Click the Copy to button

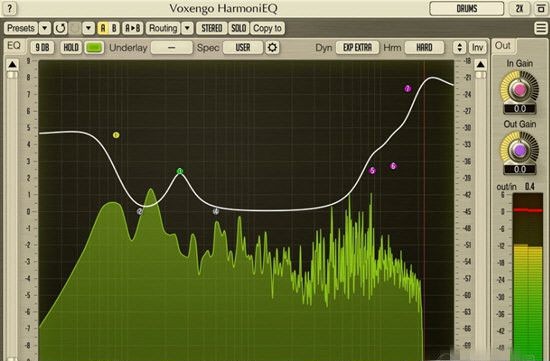pos(267,28)
